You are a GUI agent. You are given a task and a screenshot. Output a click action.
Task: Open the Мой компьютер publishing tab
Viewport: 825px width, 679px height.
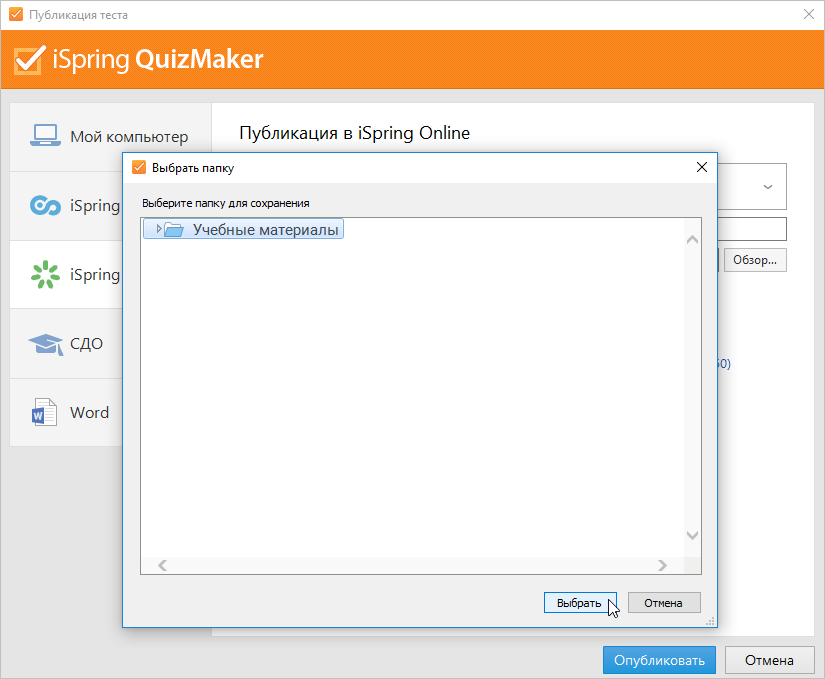pos(110,137)
